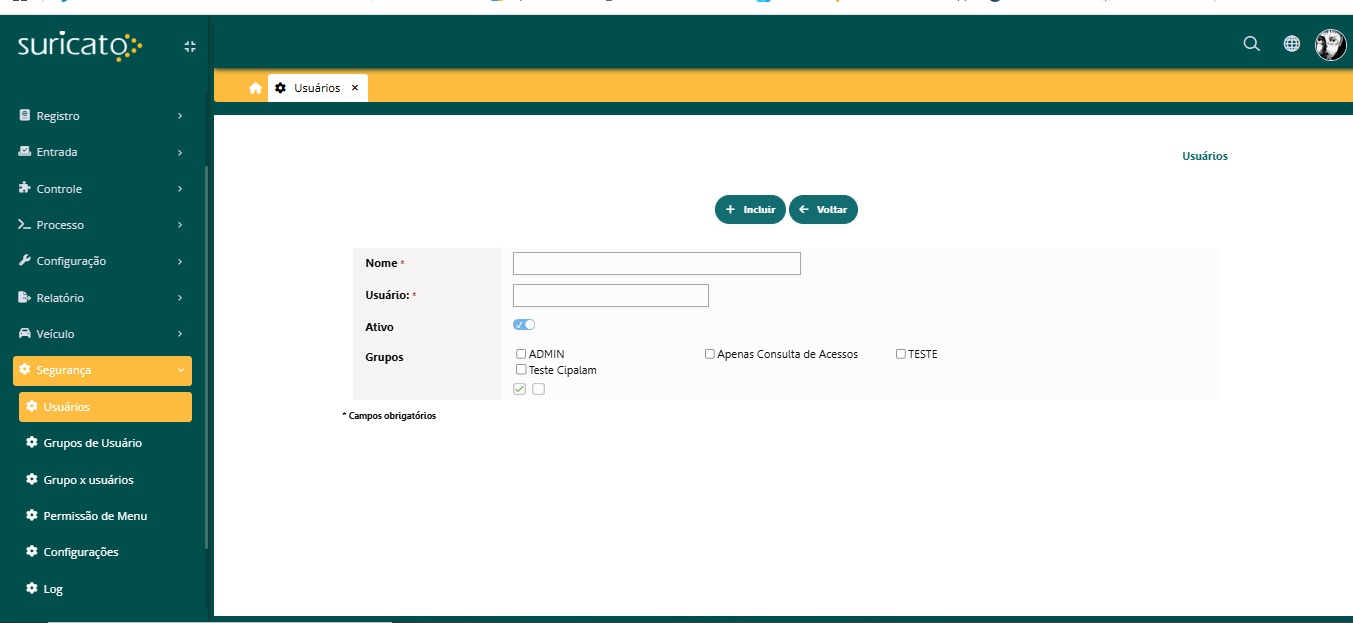
Task: Open Usuários in the sidebar
Action: click(105, 407)
